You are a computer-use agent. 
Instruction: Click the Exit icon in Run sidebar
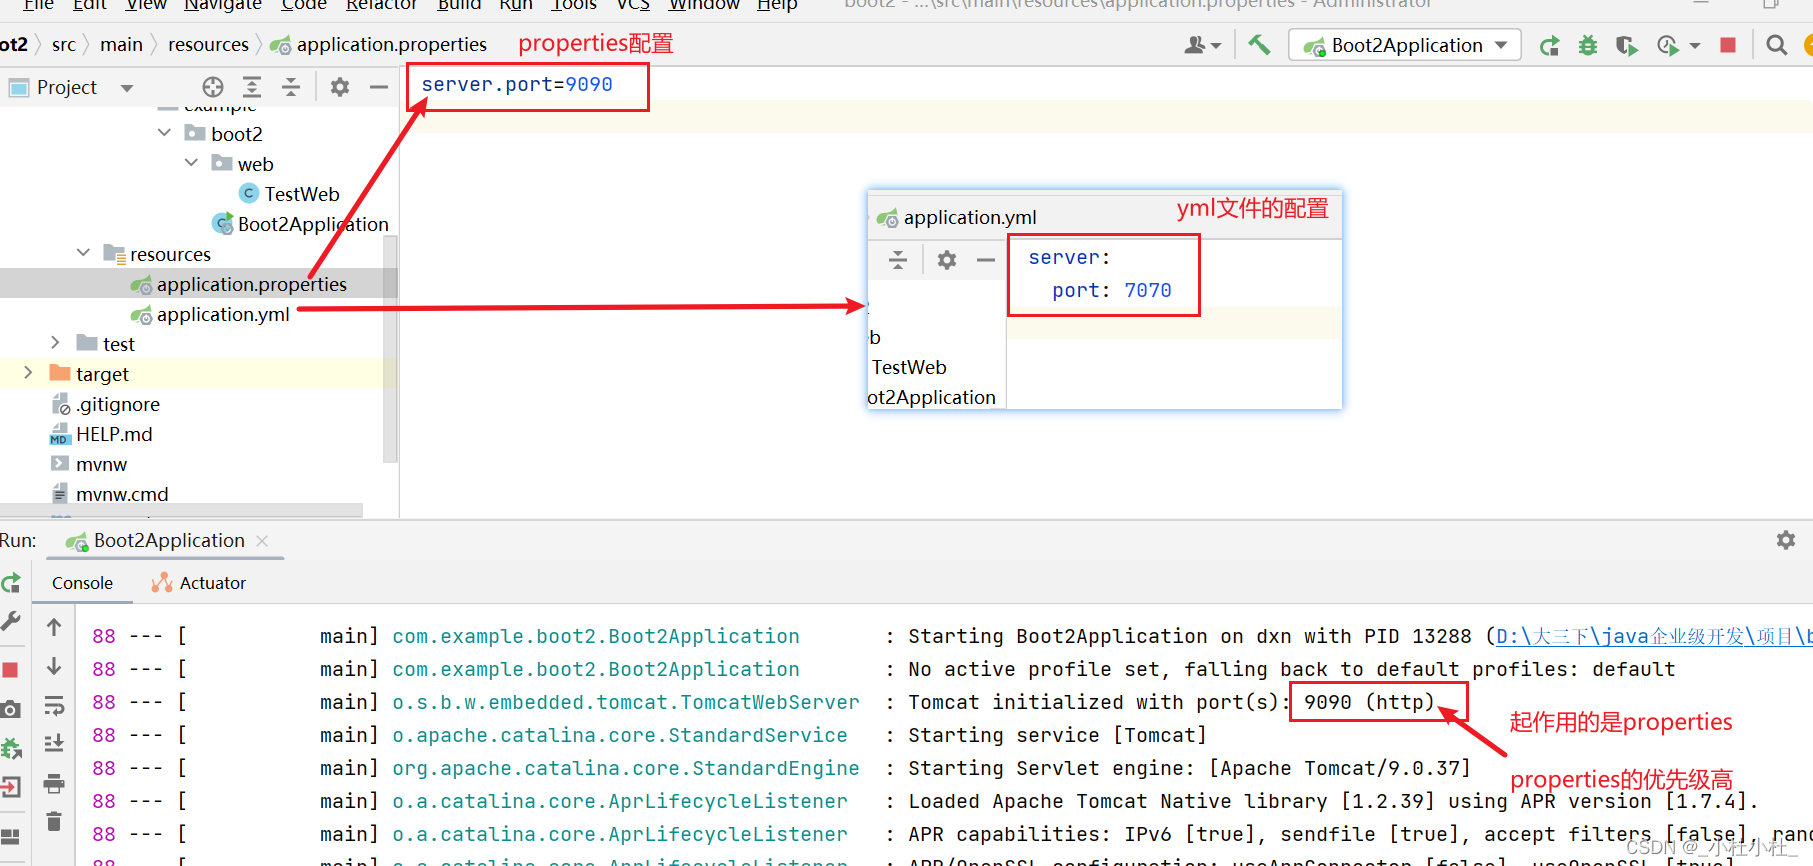pos(11,787)
